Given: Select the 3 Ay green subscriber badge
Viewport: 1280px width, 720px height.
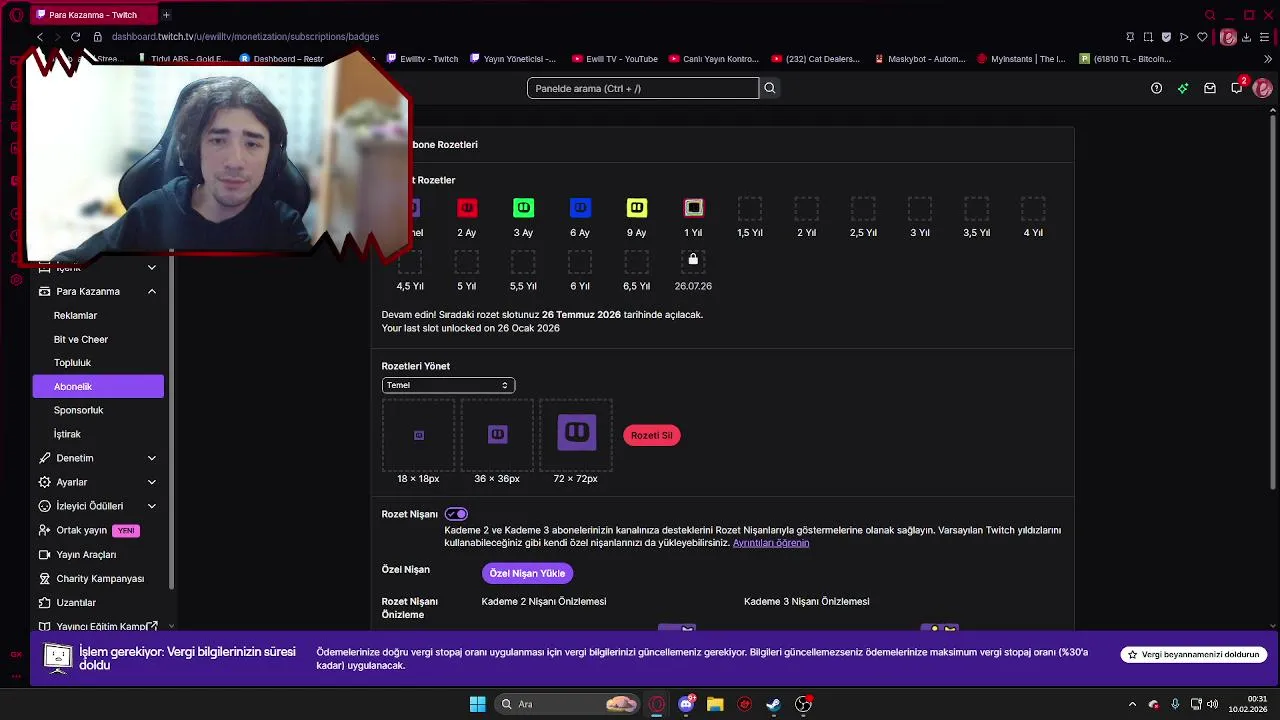Looking at the screenshot, I should click(523, 208).
